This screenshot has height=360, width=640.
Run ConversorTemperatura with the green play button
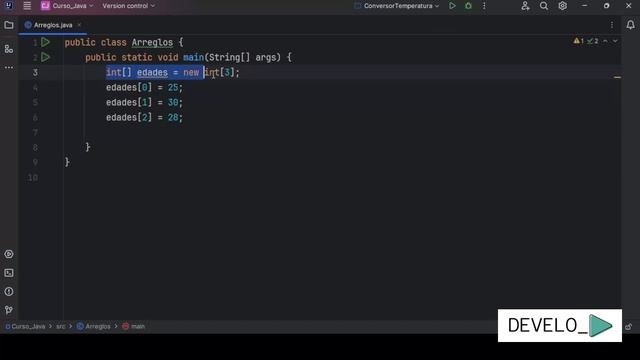point(452,6)
